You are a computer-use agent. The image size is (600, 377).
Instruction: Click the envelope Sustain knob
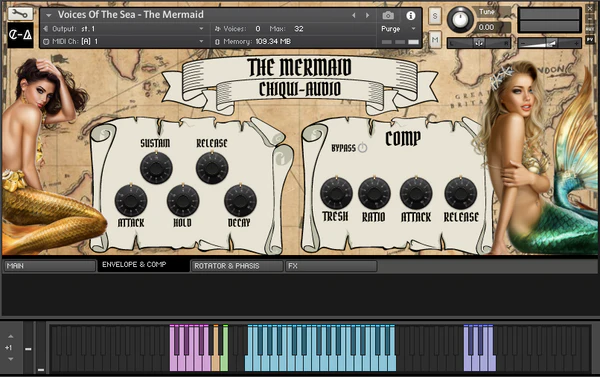coord(156,168)
